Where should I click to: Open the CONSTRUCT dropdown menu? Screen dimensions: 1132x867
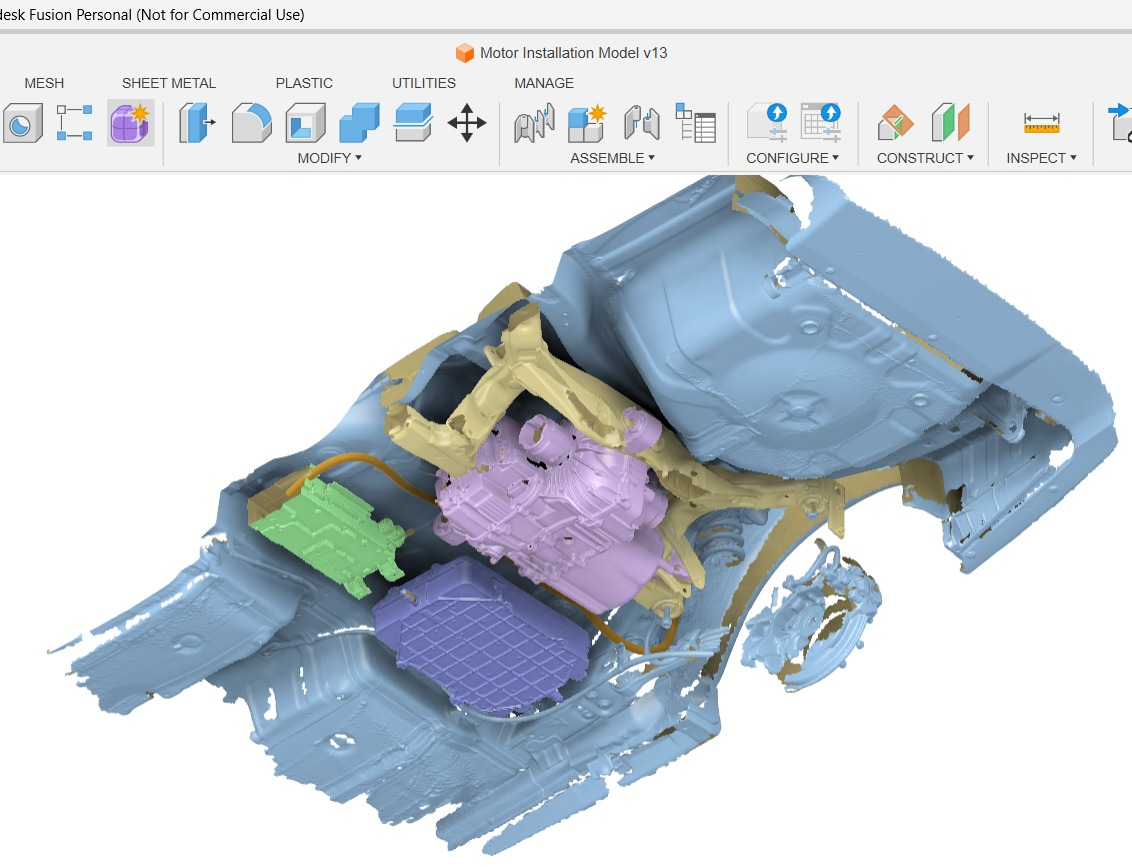(925, 158)
